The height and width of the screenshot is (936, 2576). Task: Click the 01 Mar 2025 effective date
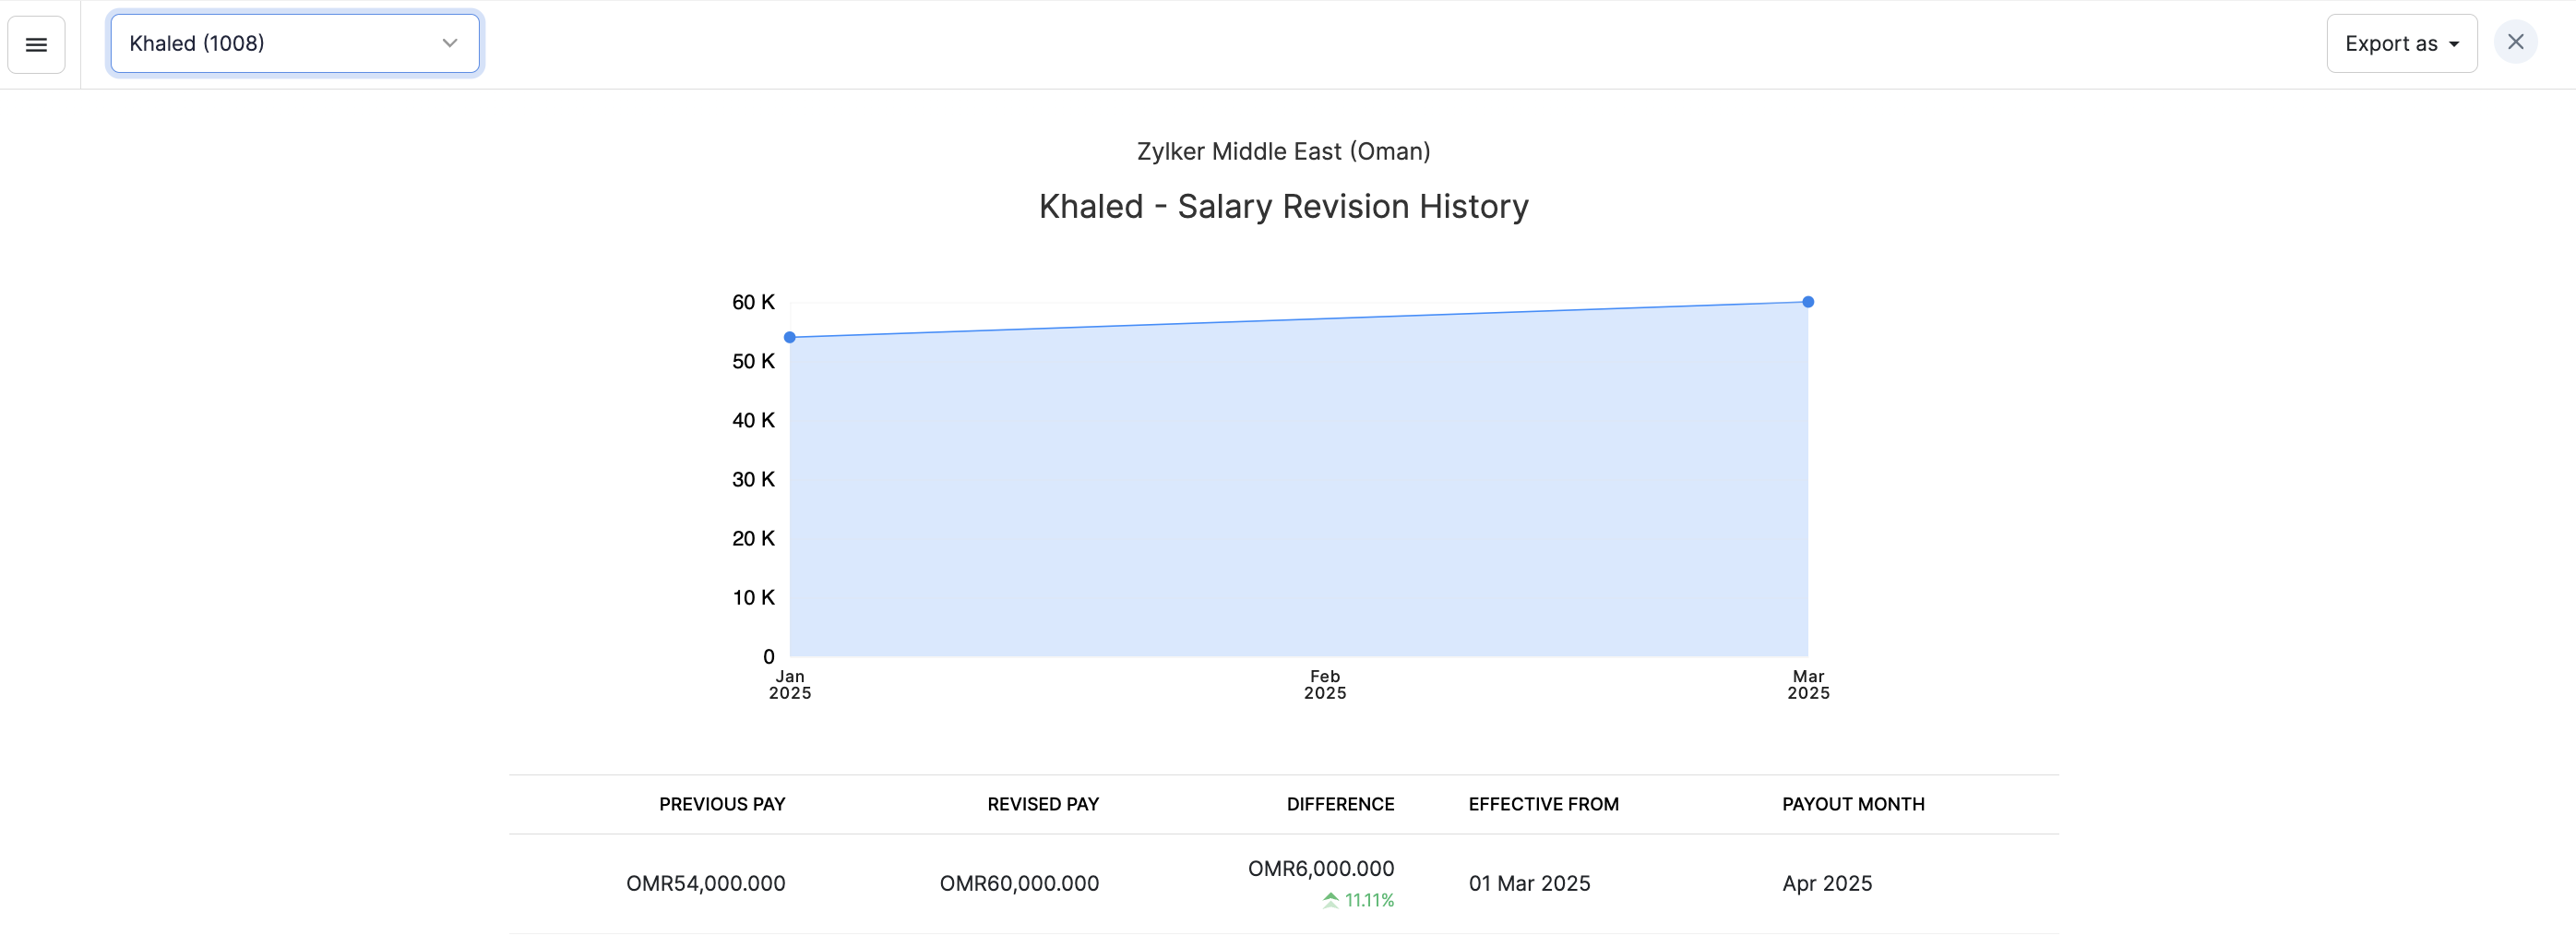tap(1529, 883)
